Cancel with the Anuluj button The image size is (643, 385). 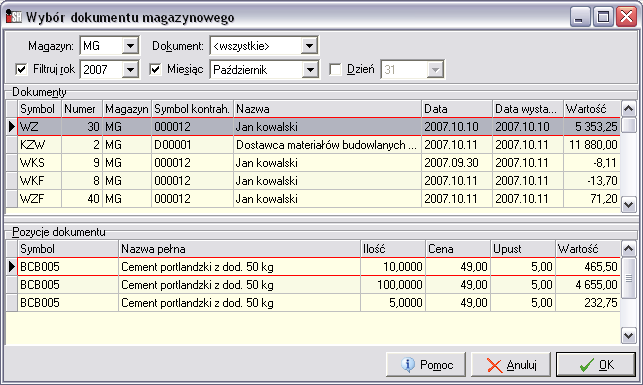511,364
